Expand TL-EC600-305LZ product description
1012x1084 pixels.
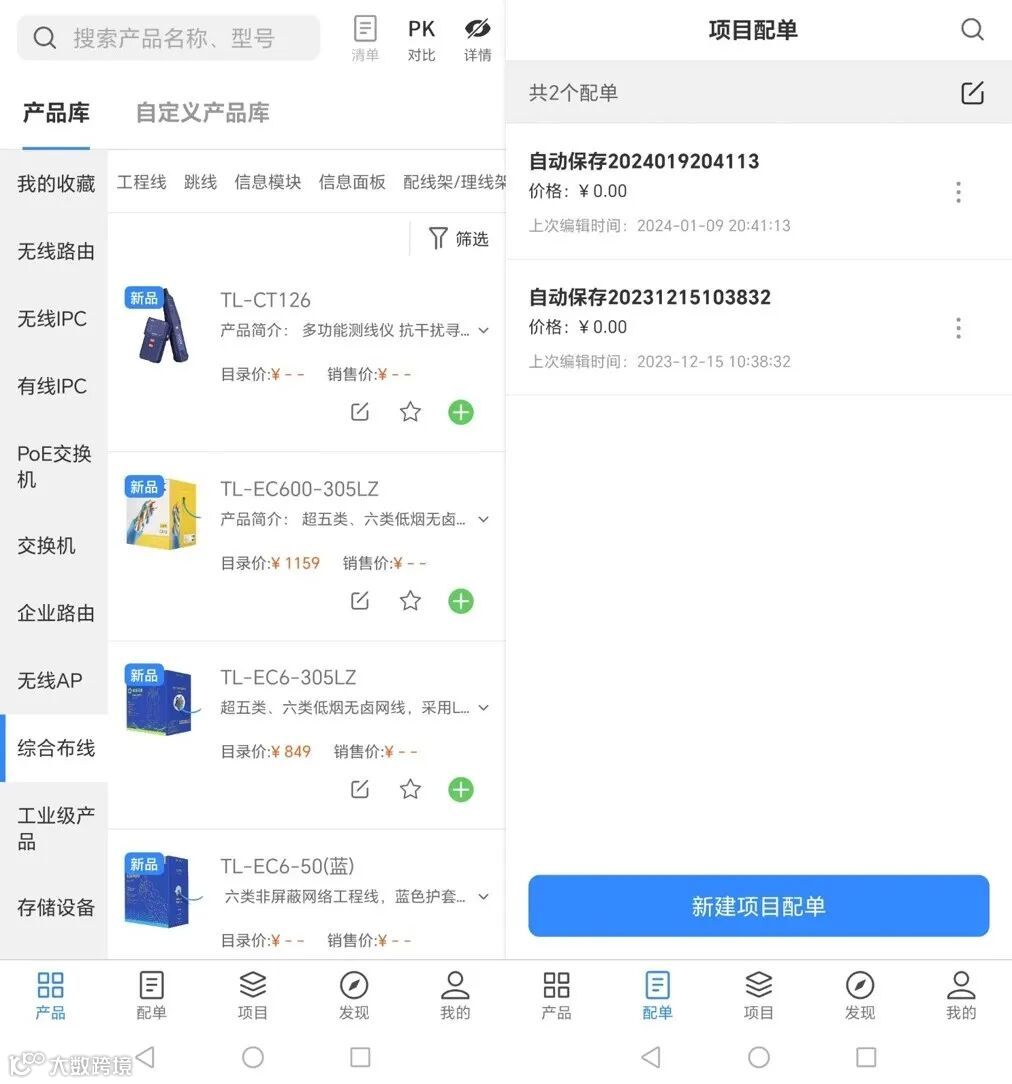[x=484, y=519]
